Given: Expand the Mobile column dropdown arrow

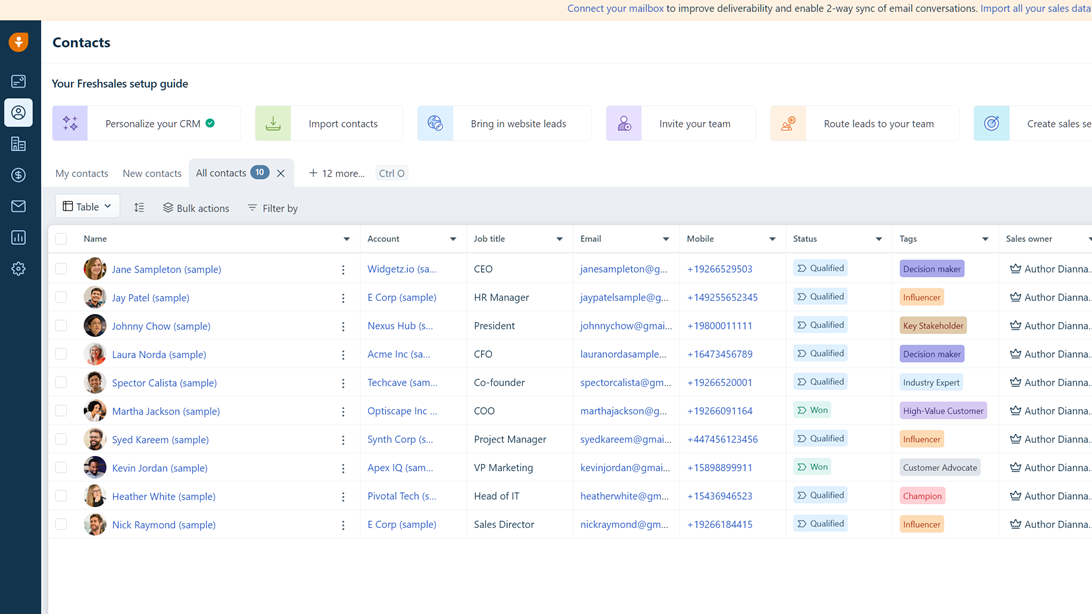Looking at the screenshot, I should coord(772,239).
